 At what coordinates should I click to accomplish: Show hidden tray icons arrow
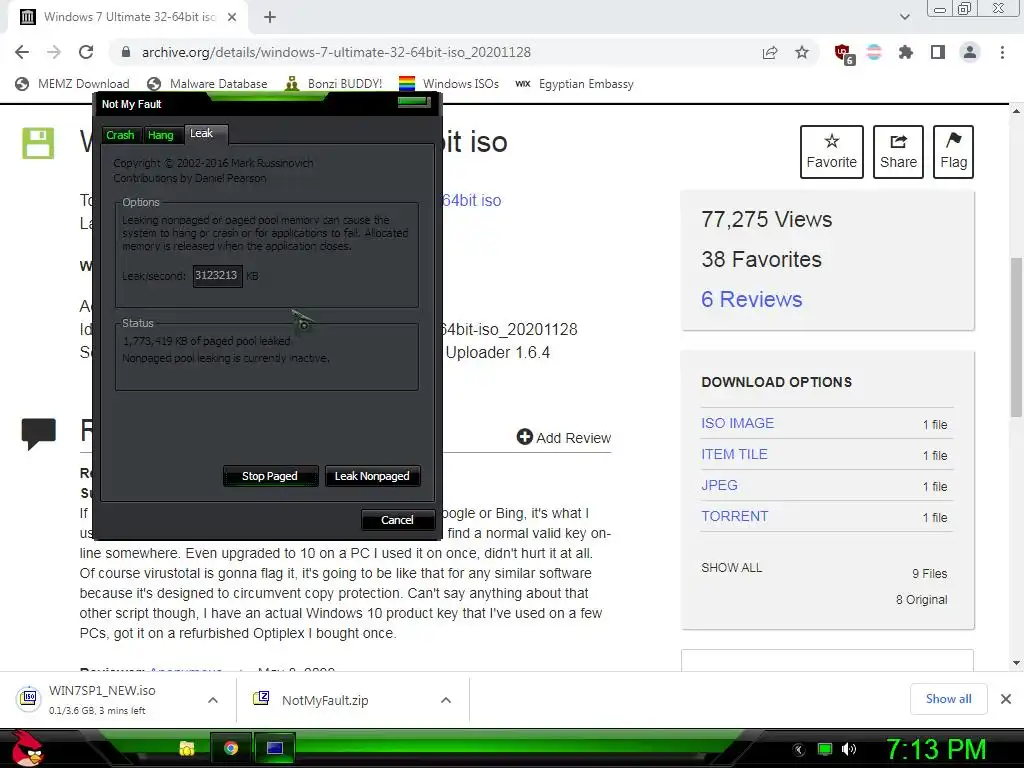pos(799,750)
